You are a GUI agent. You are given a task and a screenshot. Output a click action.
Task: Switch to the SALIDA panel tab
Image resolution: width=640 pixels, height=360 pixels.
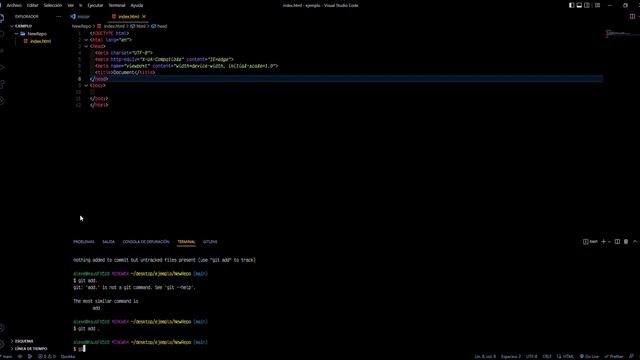[108, 242]
